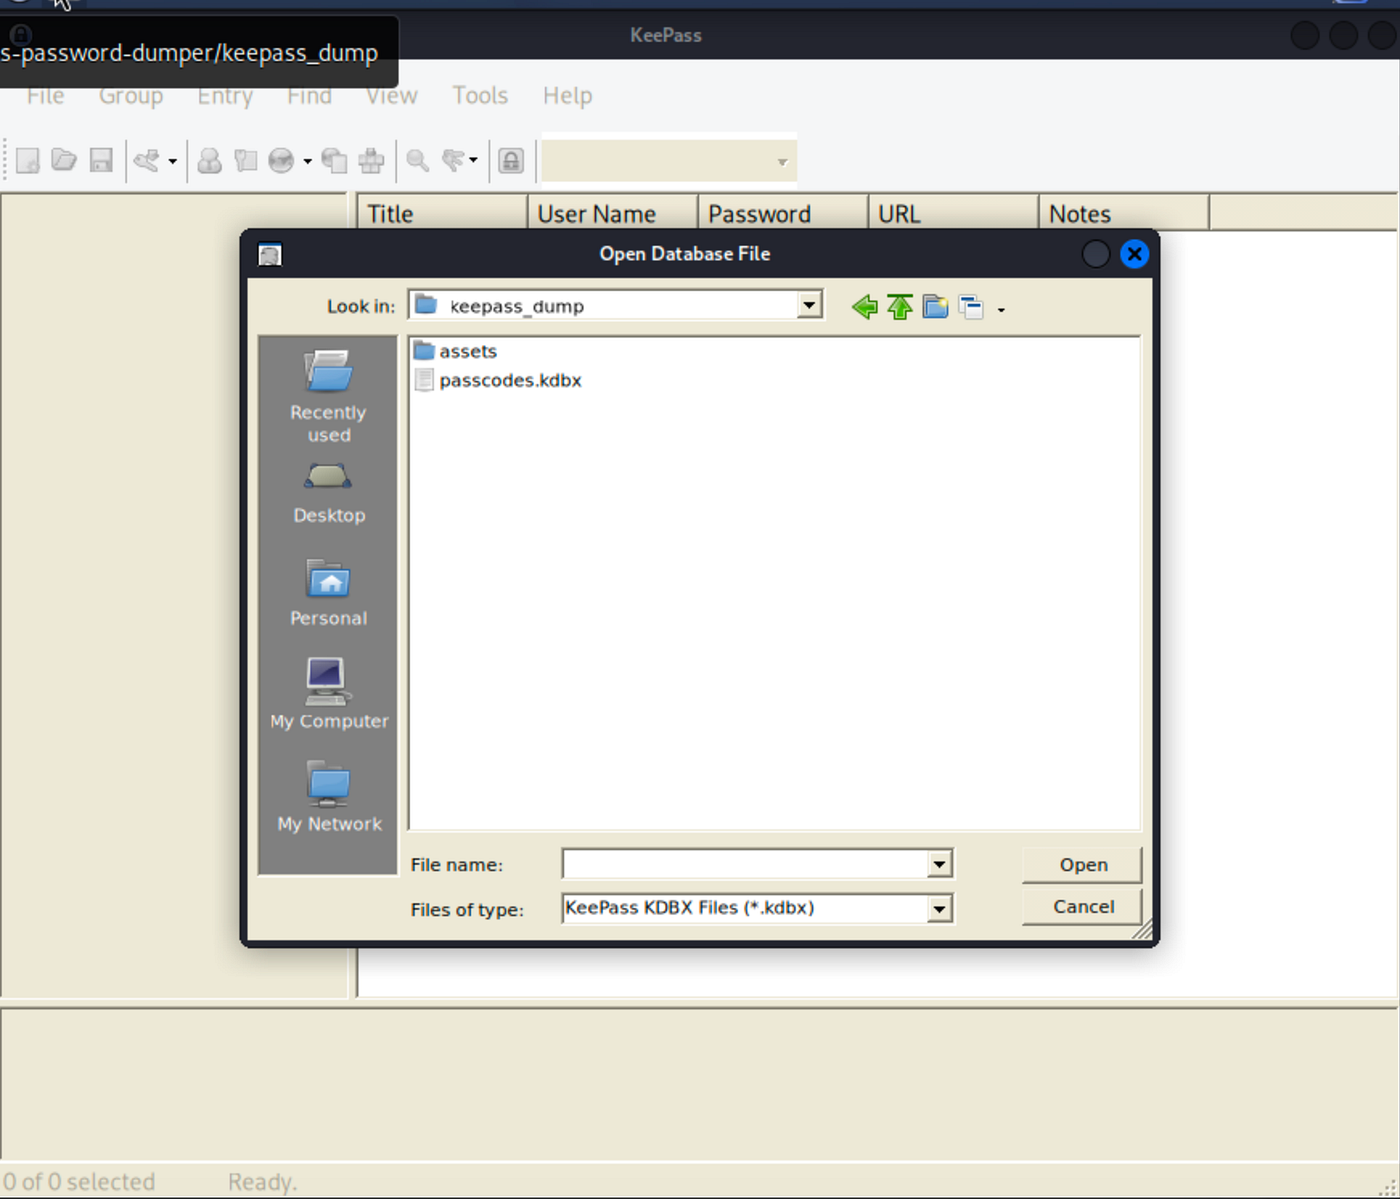This screenshot has width=1400, height=1199.
Task: Click the Perform Auto-Type icon
Action: (371, 160)
